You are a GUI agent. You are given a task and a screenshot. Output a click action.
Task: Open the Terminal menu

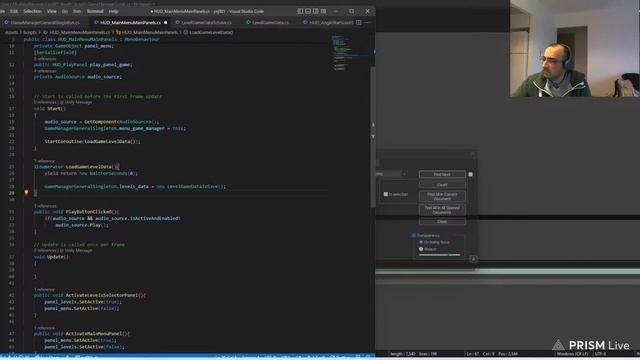coord(95,11)
